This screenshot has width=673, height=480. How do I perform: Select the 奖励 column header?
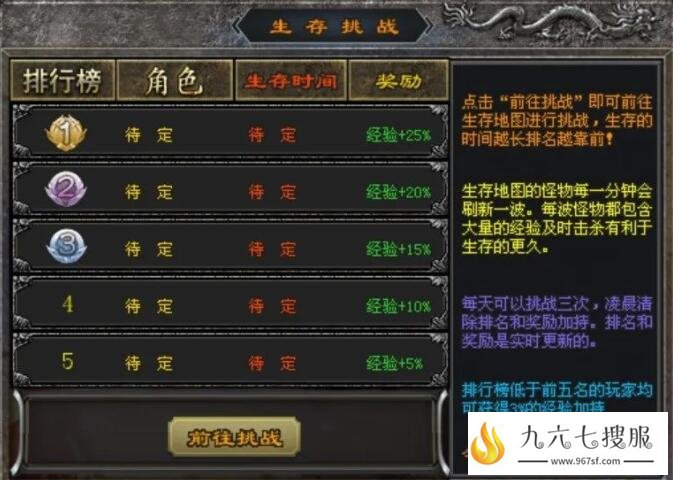click(x=398, y=80)
